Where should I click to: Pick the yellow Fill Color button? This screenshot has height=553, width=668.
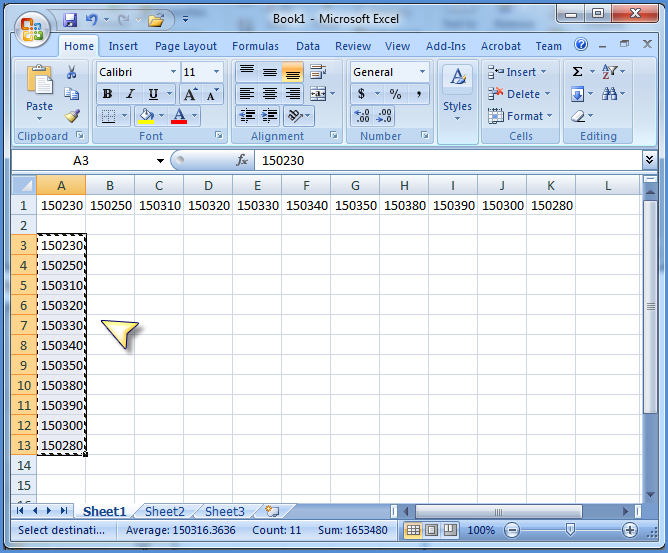click(x=146, y=115)
